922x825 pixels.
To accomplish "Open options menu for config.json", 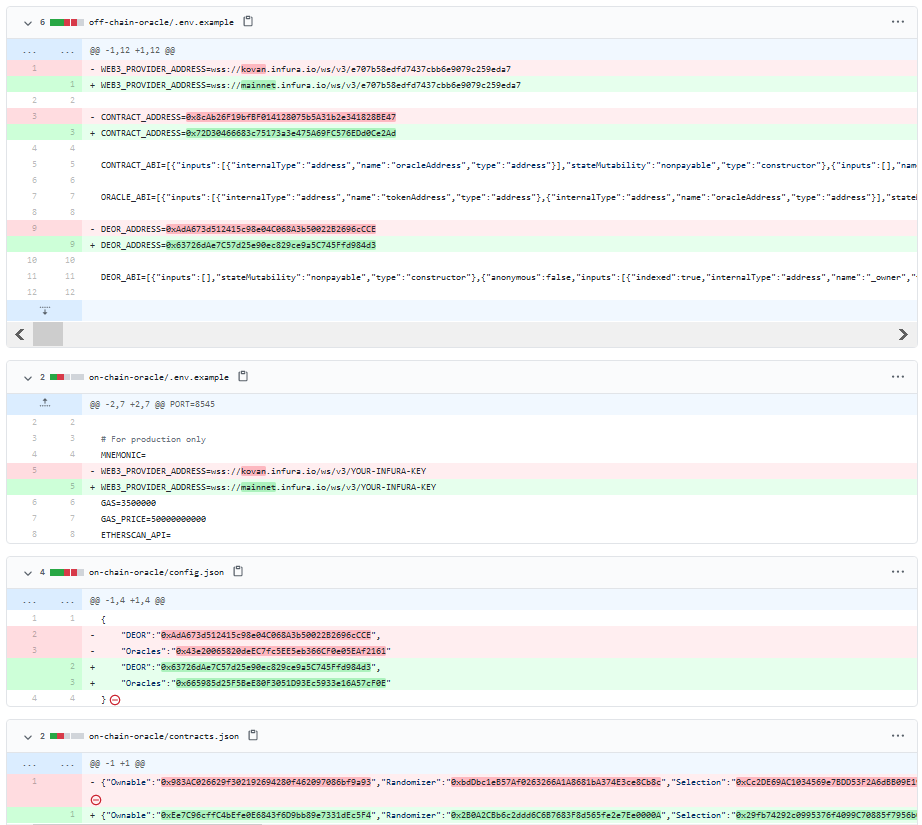I will tap(897, 572).
